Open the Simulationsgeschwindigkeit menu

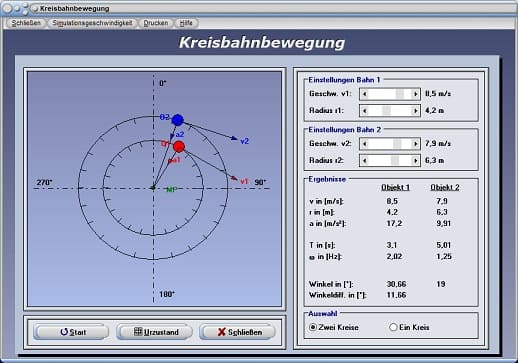(92, 23)
